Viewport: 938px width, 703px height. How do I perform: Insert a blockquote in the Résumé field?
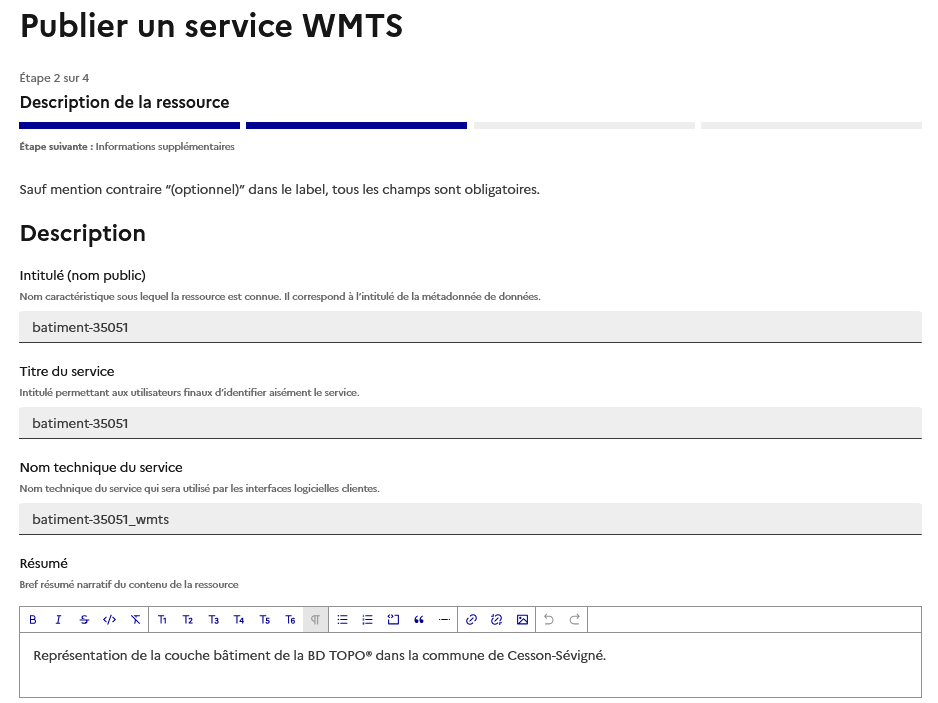419,619
